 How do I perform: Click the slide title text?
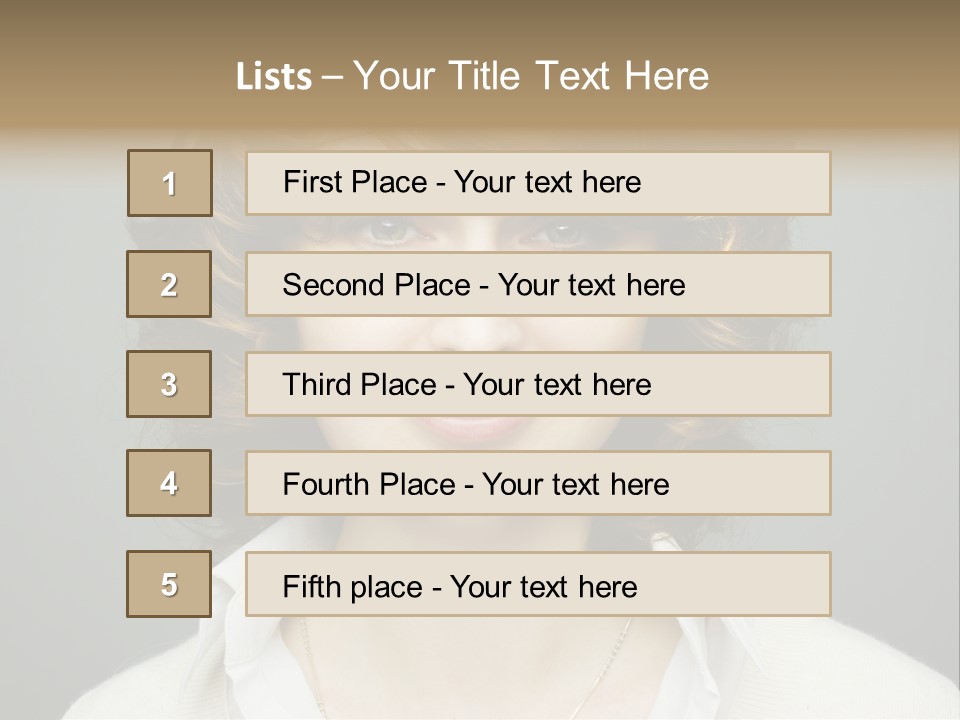pos(472,76)
